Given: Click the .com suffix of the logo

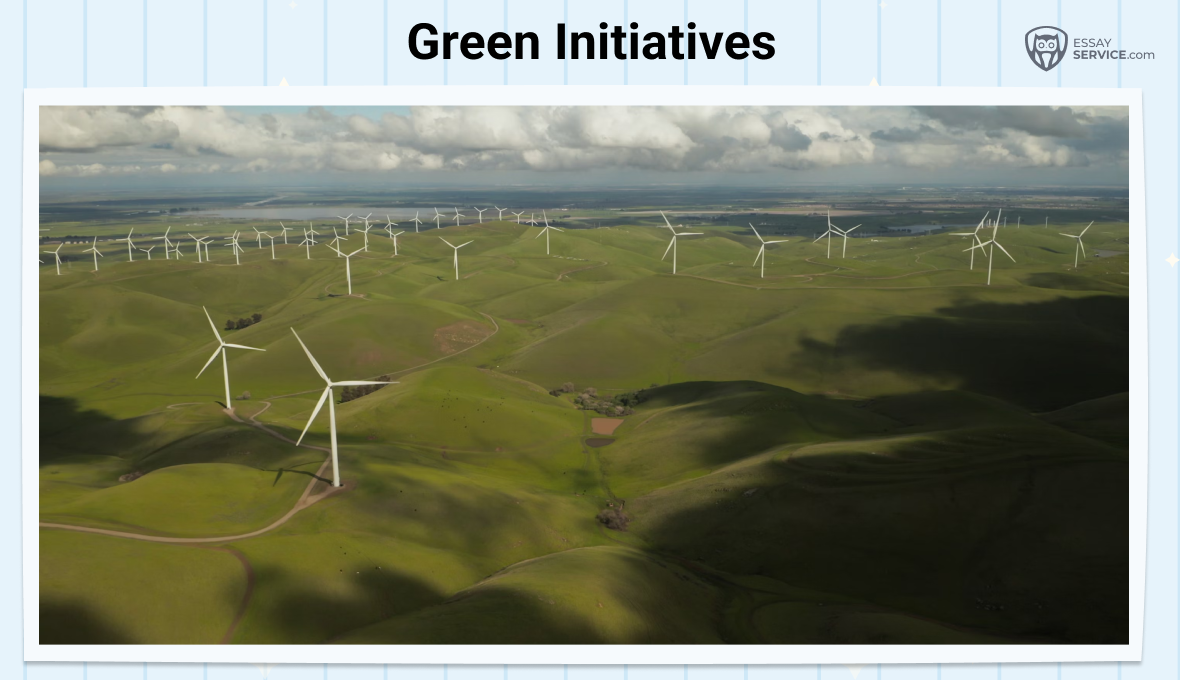Looking at the screenshot, I should pyautogui.click(x=1139, y=55).
